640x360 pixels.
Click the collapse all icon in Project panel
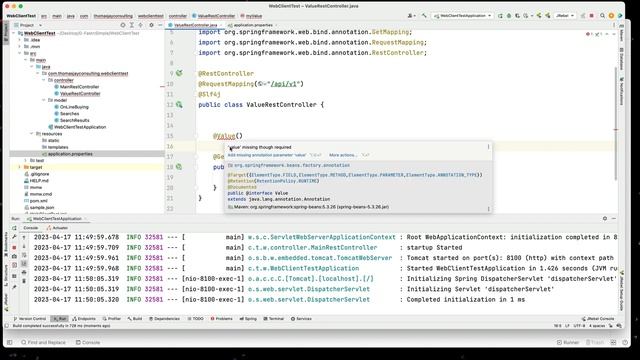tap(140, 25)
